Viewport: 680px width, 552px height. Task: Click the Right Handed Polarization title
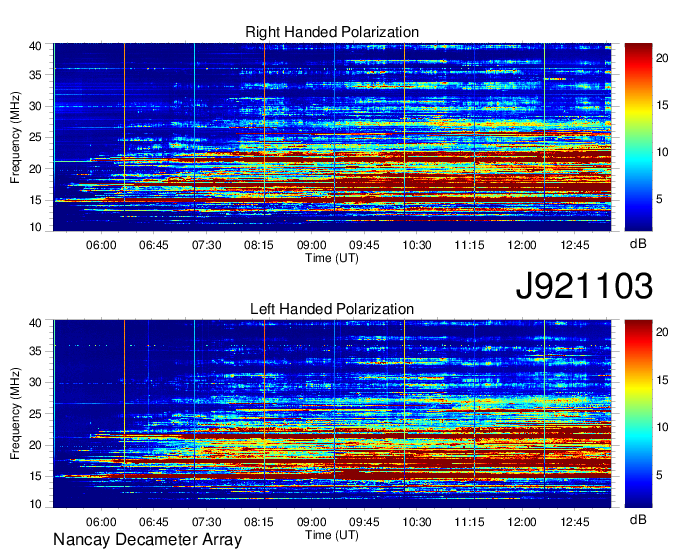point(332,32)
